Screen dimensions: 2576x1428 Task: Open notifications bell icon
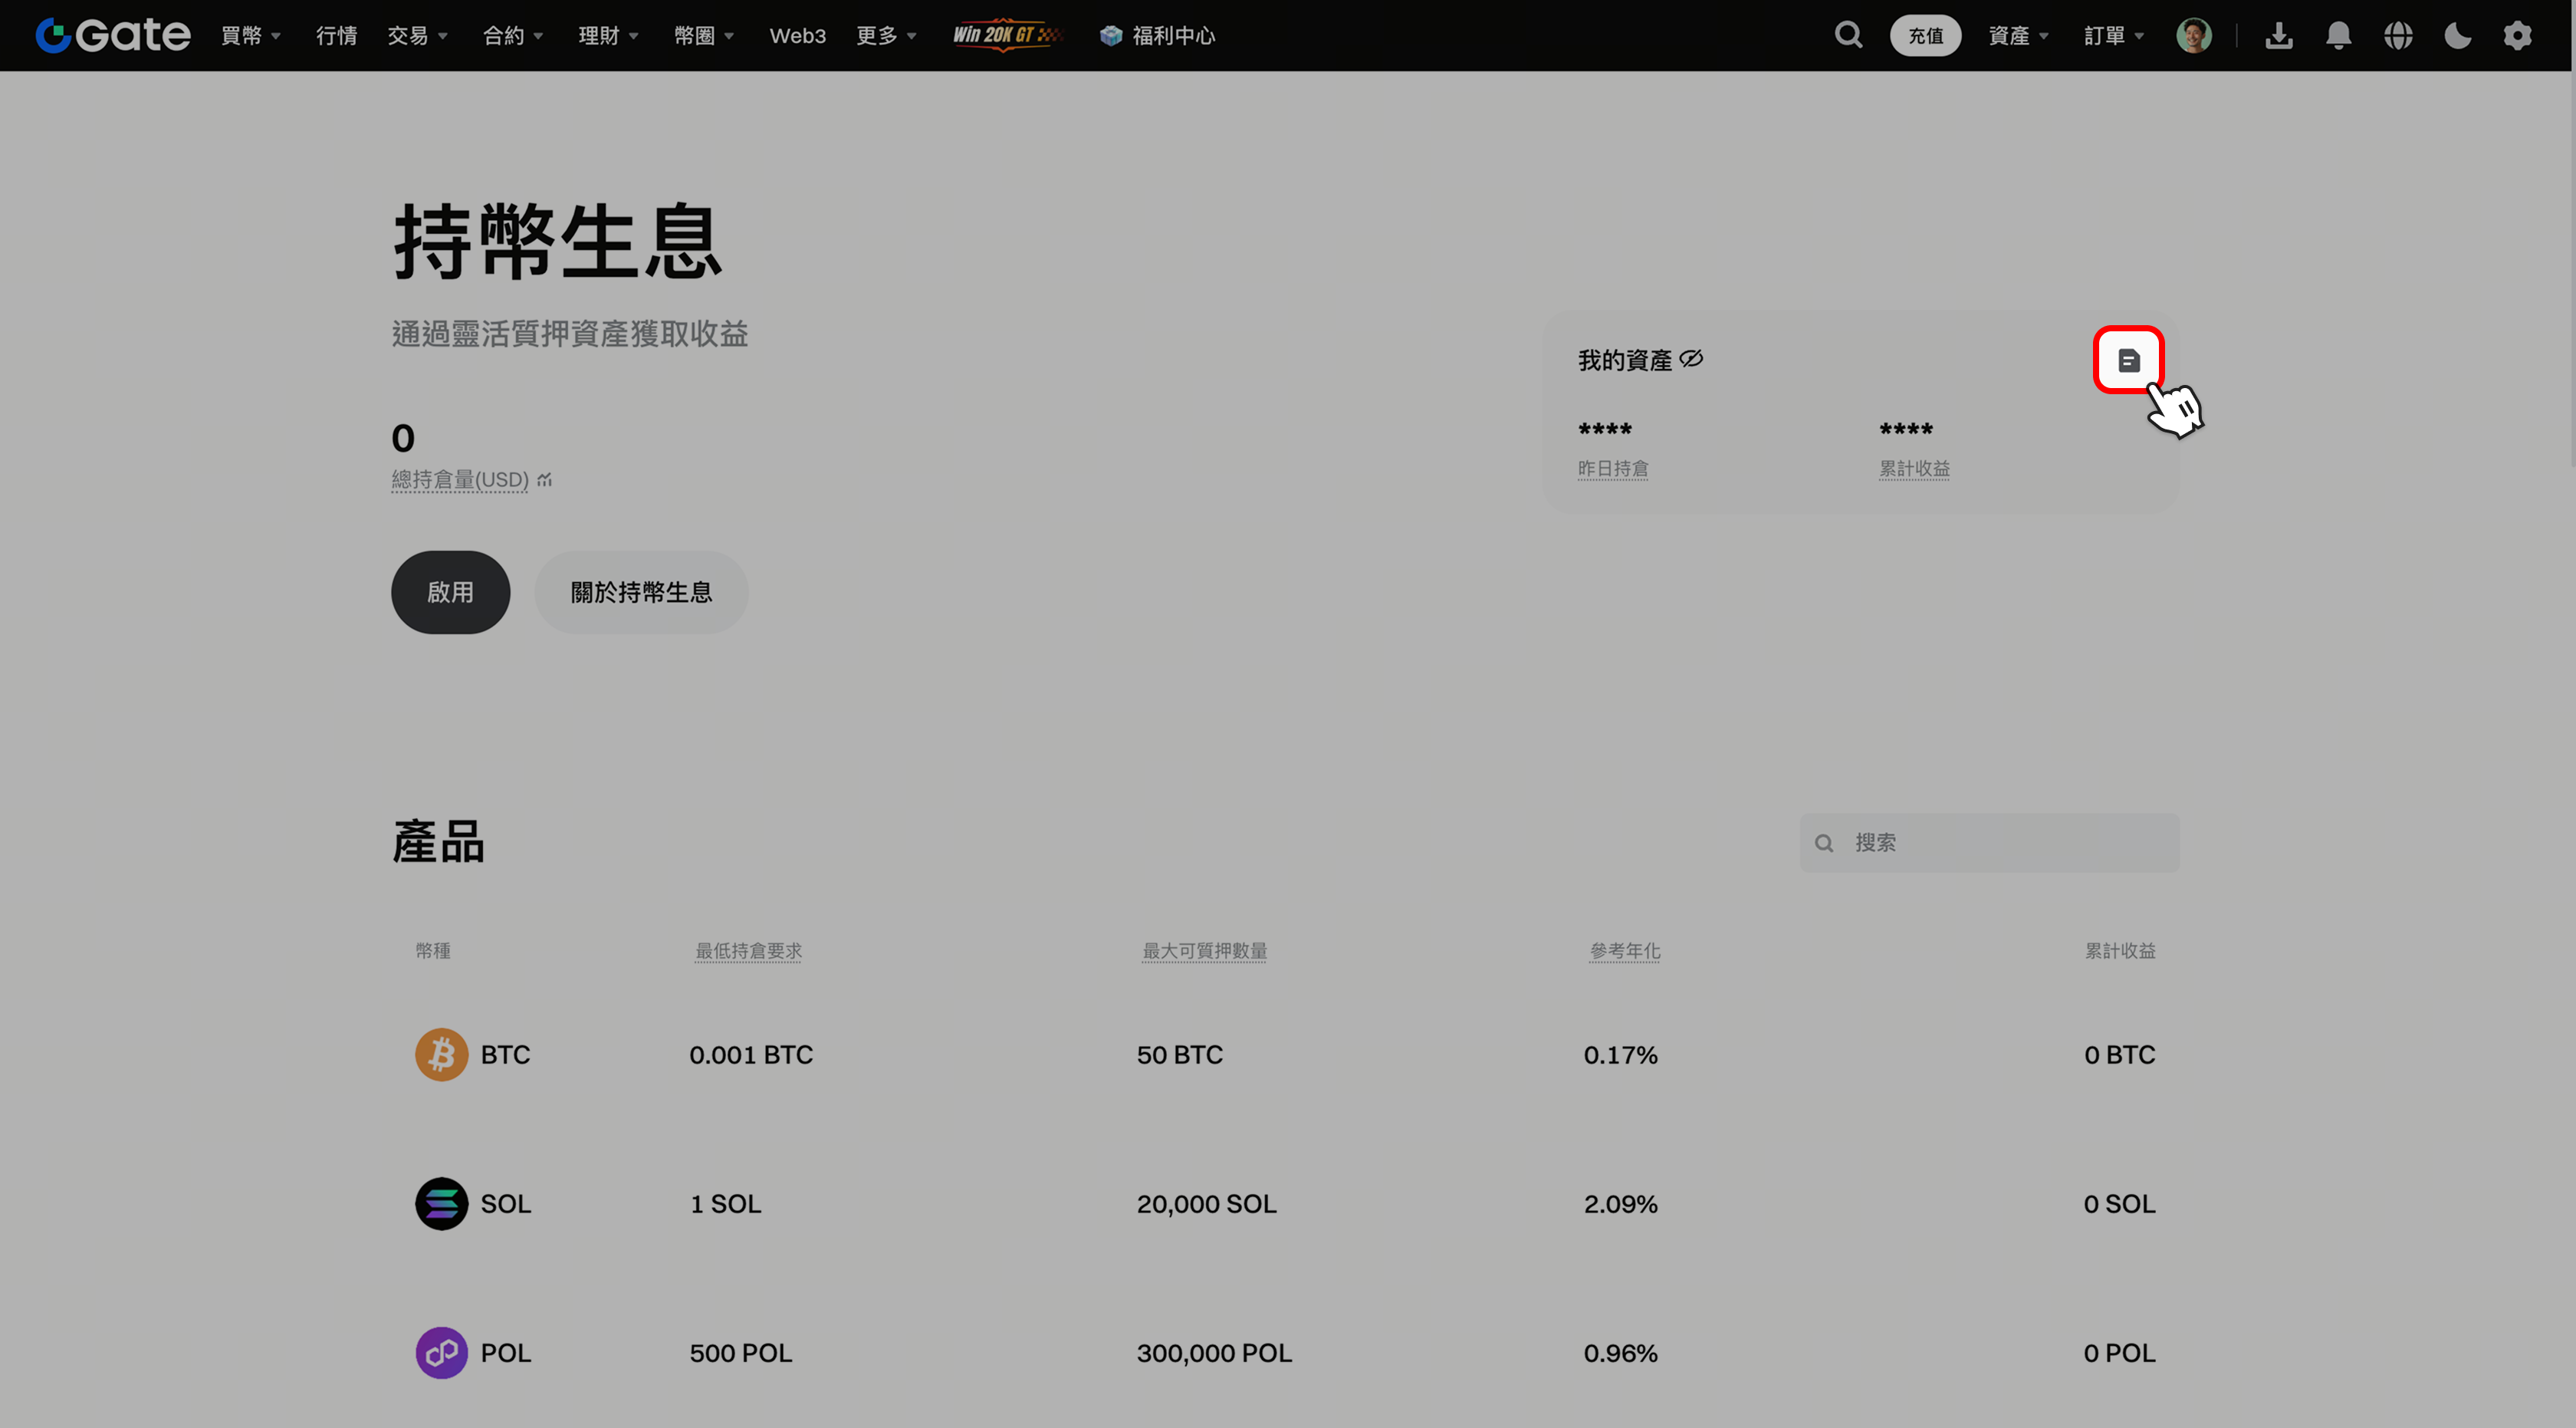[x=2338, y=35]
